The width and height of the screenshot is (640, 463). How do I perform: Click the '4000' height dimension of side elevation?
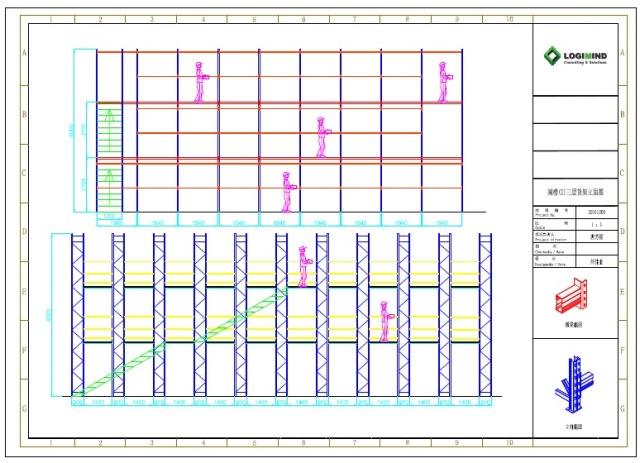[49, 315]
